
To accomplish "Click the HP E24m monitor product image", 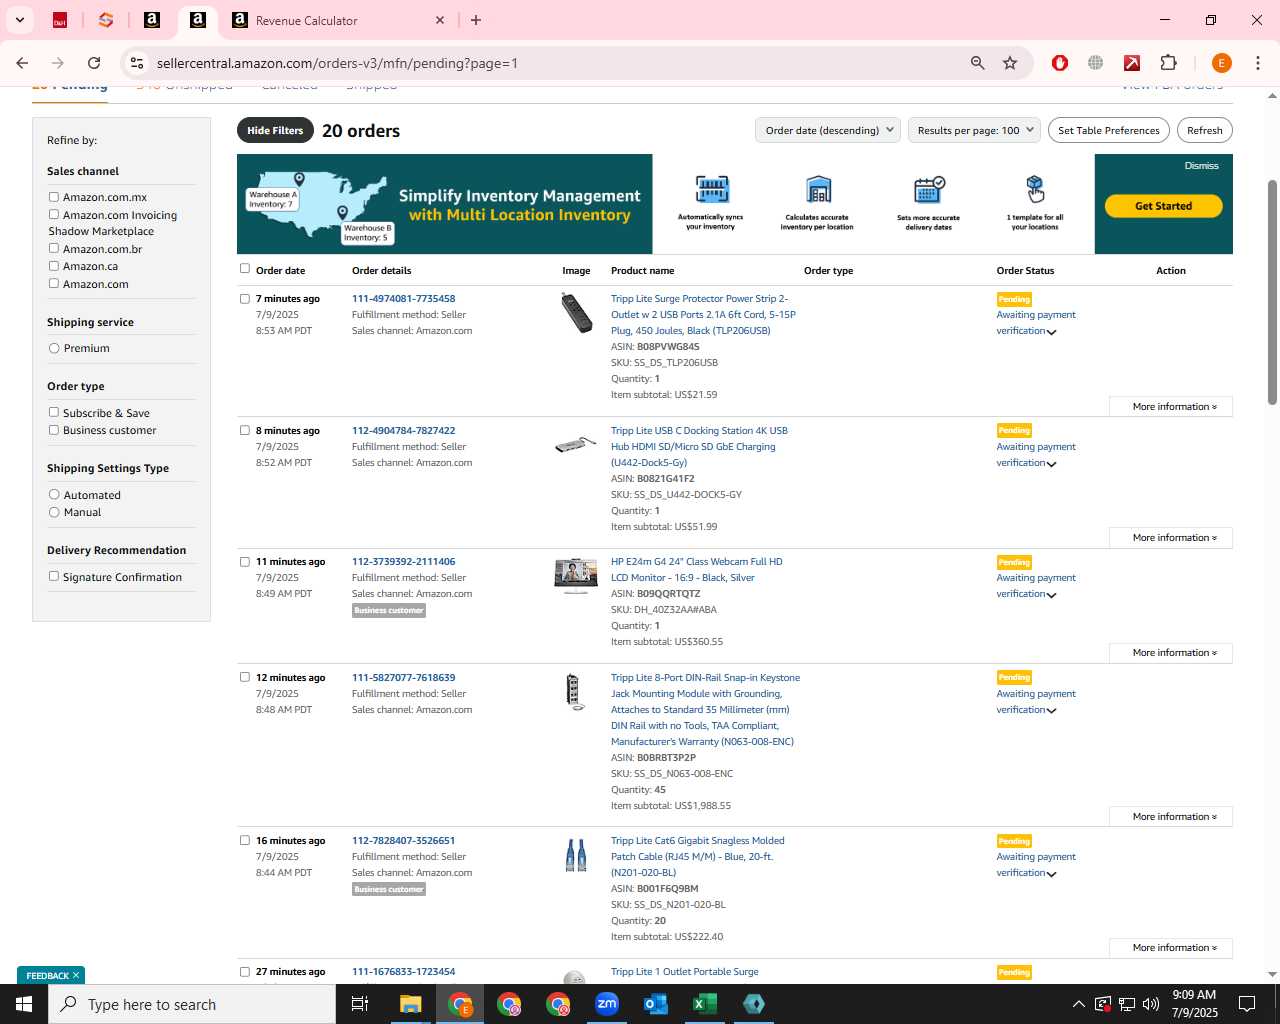I will (576, 575).
